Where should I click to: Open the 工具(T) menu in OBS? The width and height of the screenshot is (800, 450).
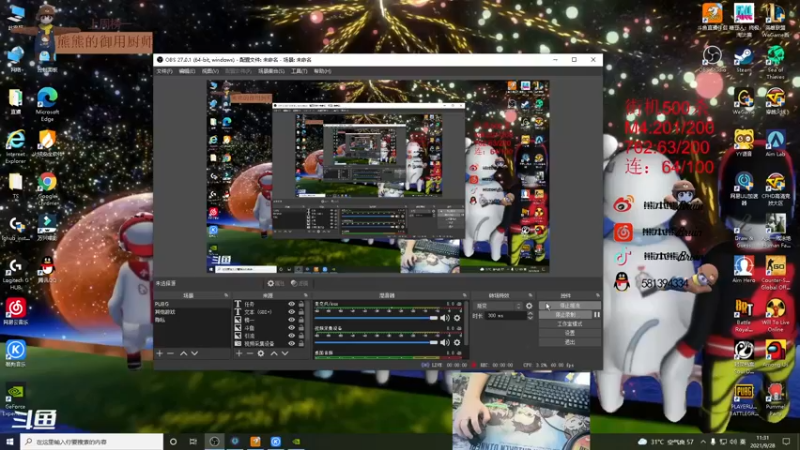[299, 71]
